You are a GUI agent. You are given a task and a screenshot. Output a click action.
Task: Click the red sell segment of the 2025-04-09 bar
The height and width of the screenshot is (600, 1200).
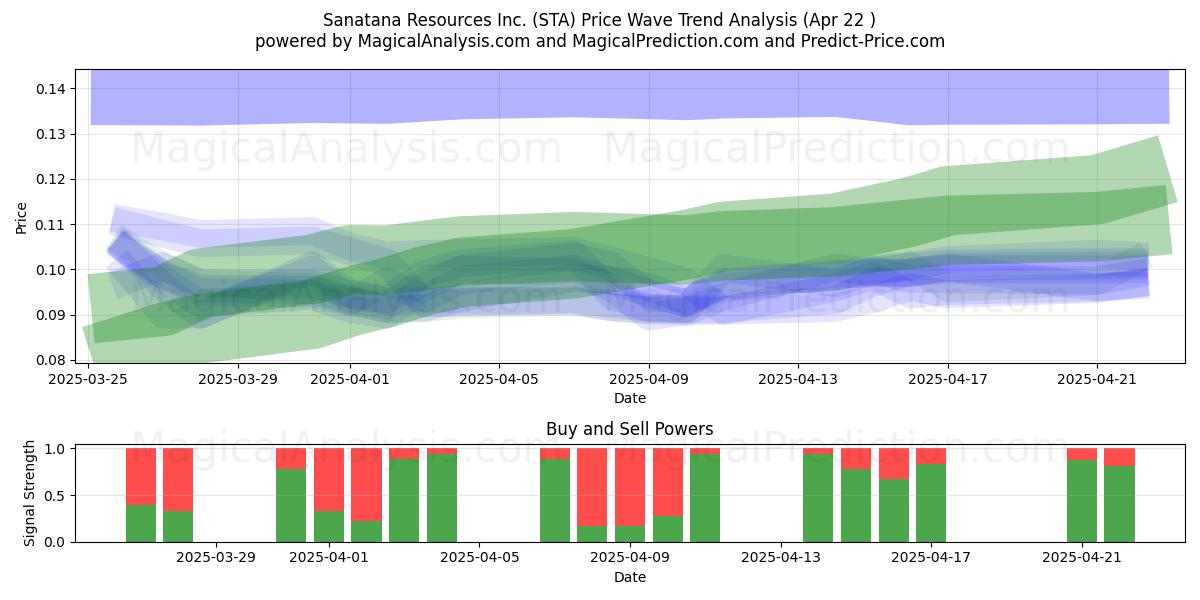tap(630, 487)
